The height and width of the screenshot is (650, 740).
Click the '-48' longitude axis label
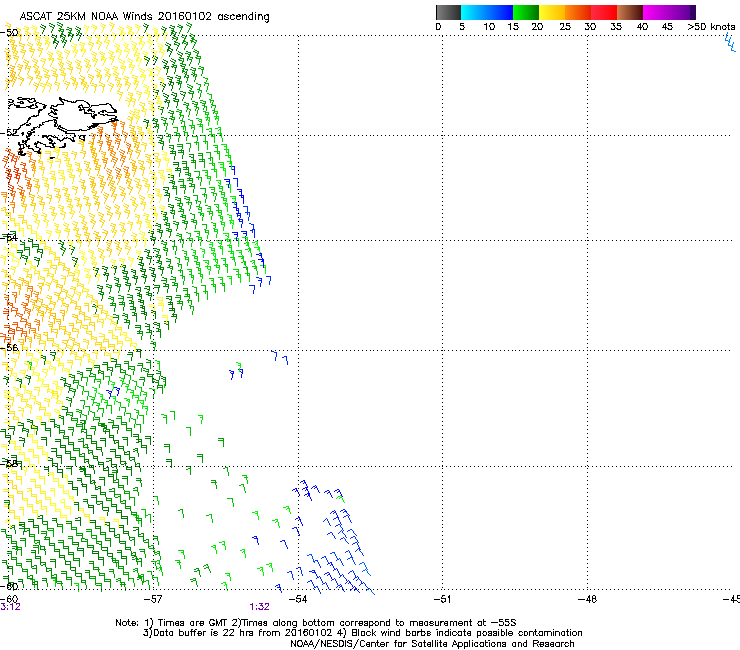point(587,599)
